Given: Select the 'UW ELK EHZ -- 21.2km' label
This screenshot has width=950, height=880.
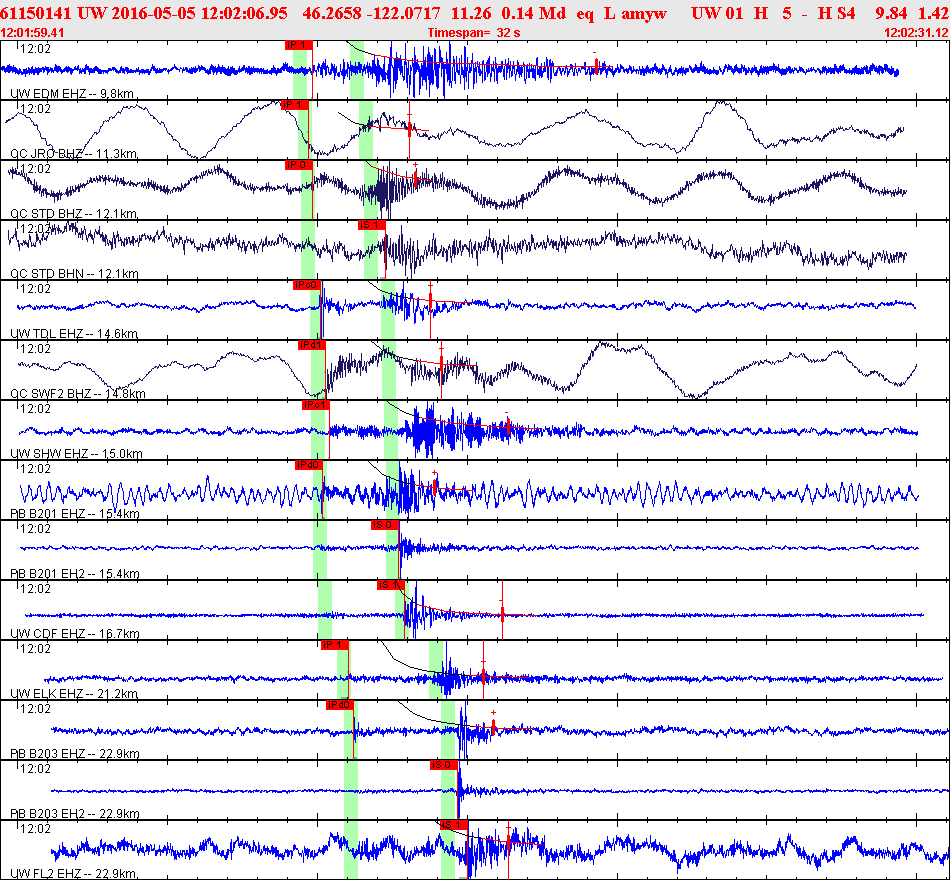Looking at the screenshot, I should pyautogui.click(x=74, y=694).
